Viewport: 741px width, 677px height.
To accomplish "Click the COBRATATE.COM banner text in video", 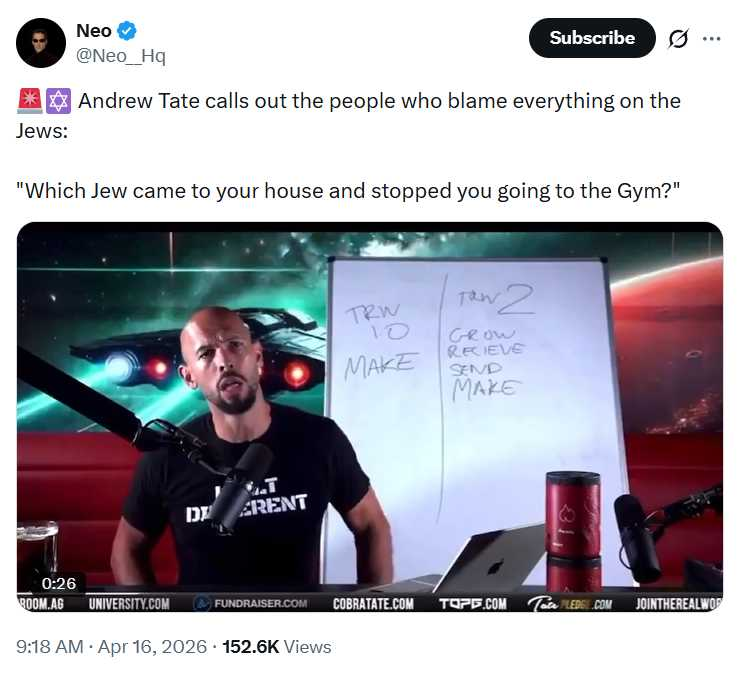I will tap(373, 604).
